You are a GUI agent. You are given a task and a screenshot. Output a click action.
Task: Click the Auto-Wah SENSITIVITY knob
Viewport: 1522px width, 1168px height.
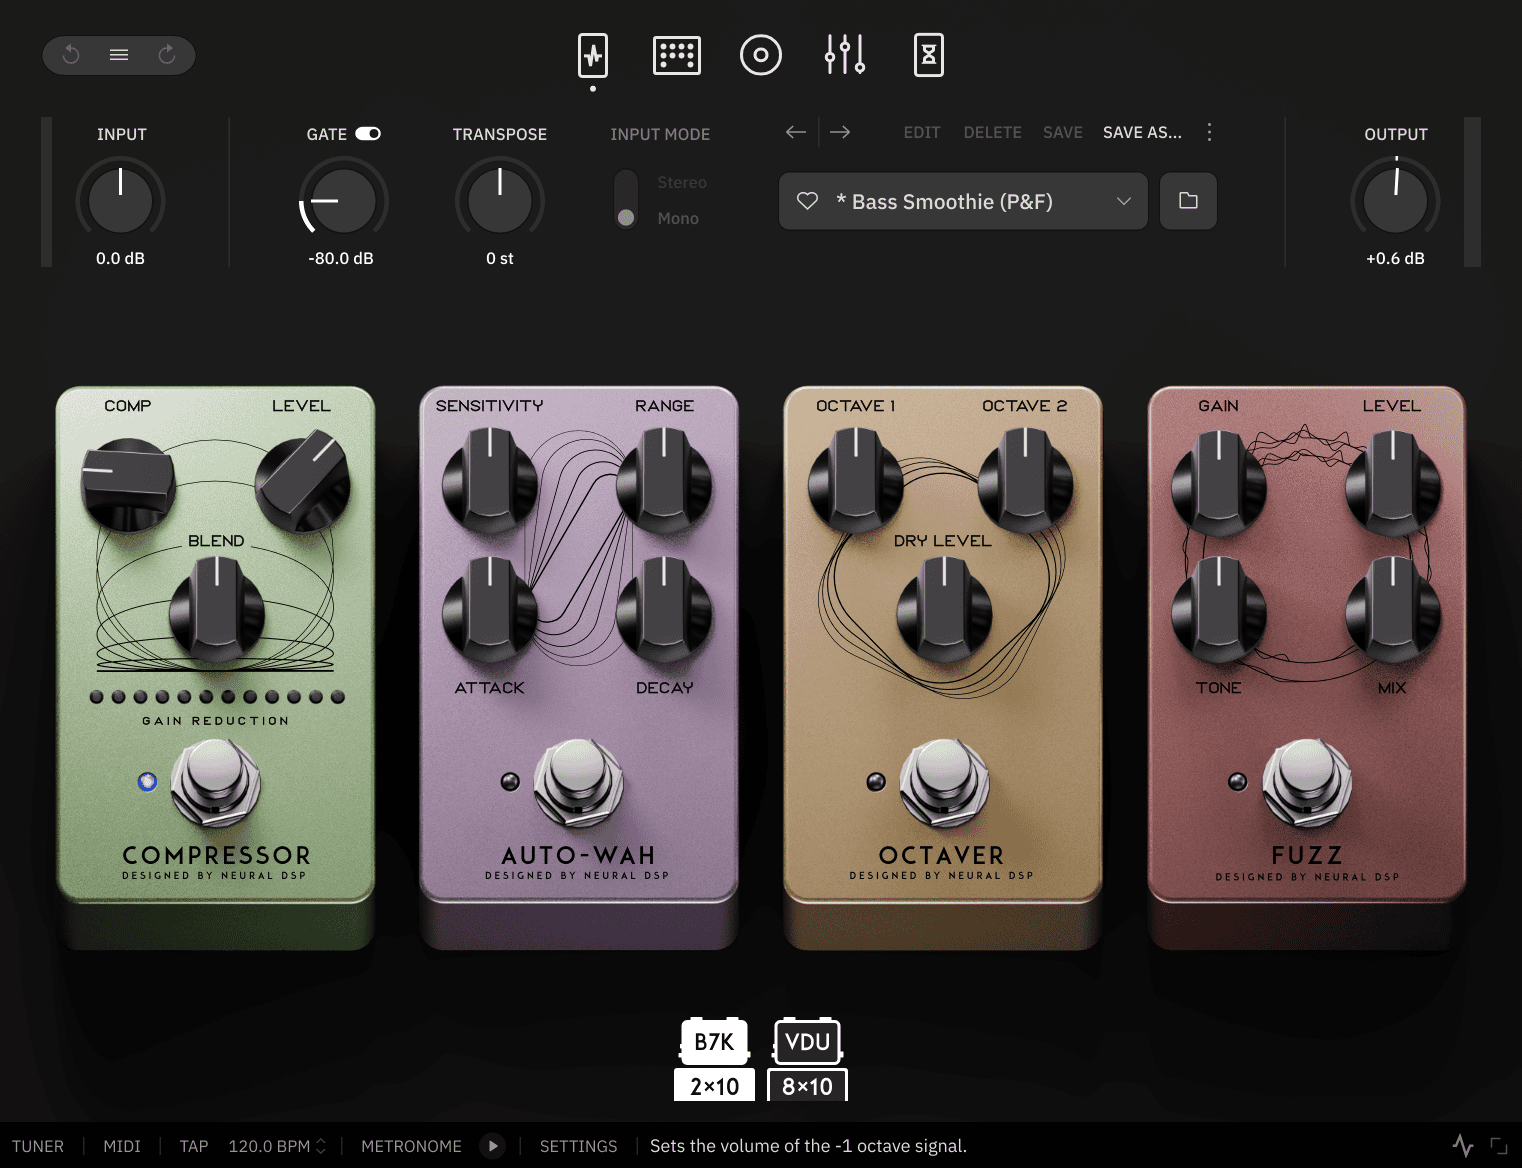tap(490, 482)
